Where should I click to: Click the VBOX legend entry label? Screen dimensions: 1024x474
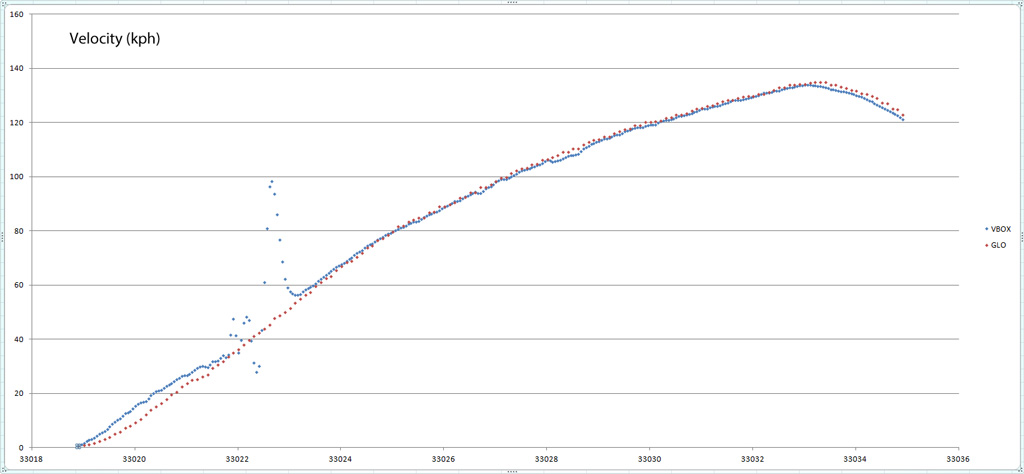1000,229
